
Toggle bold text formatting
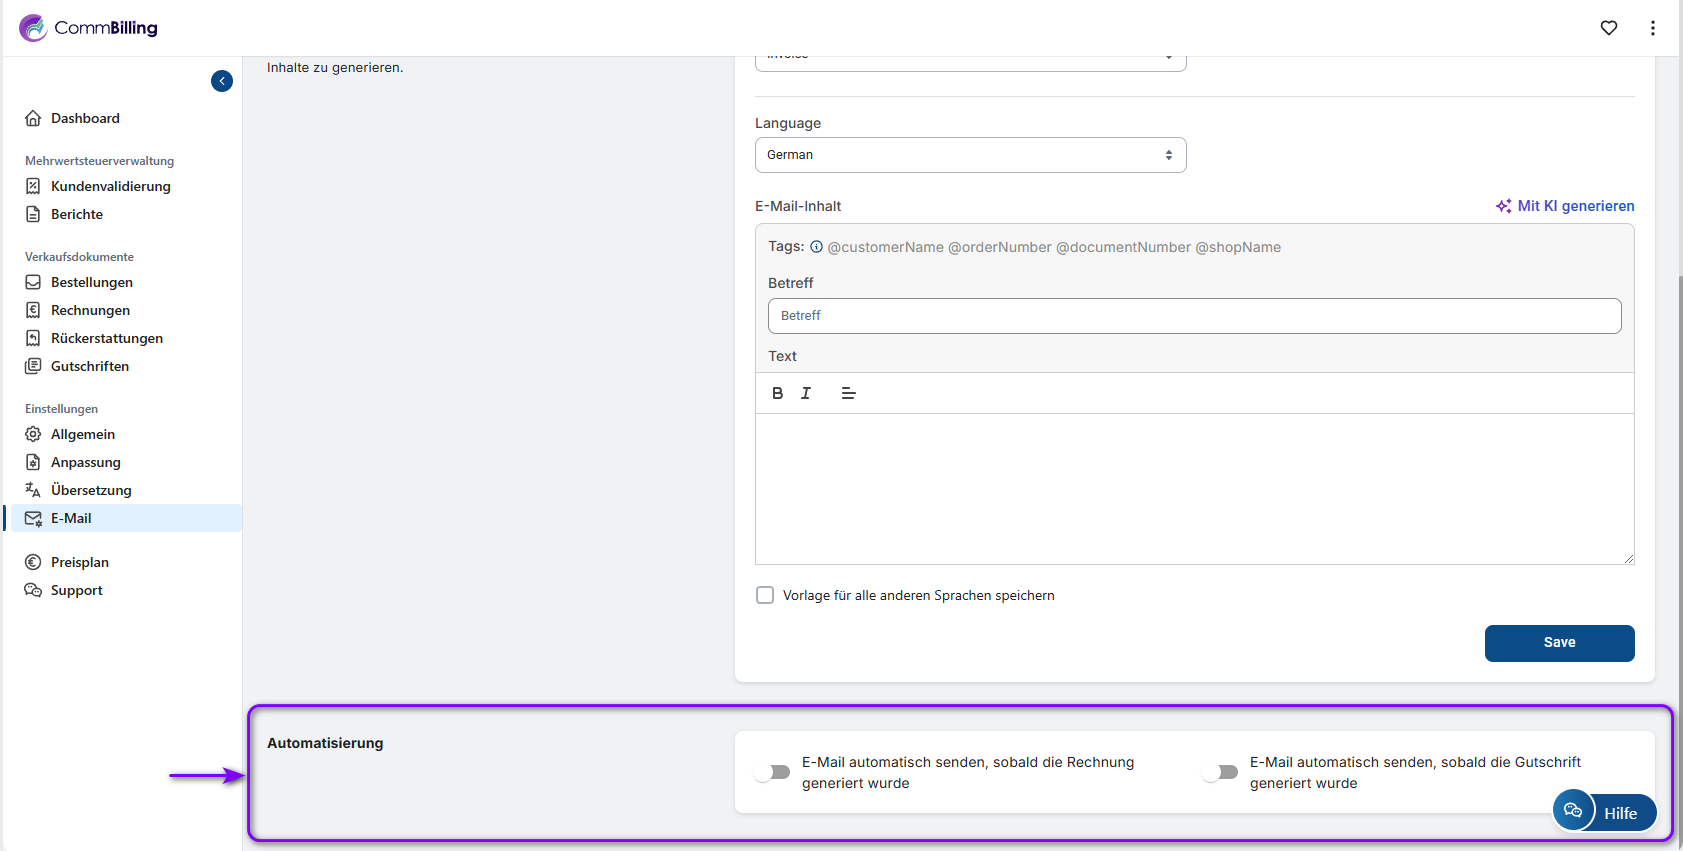pos(777,393)
